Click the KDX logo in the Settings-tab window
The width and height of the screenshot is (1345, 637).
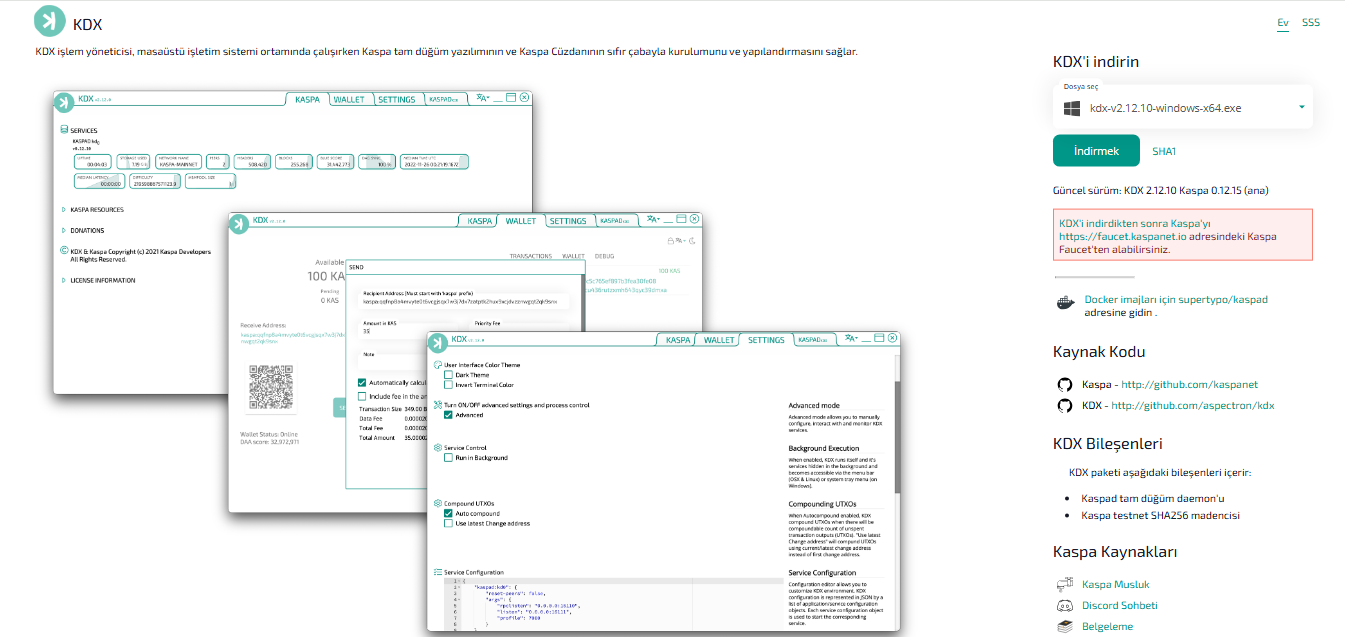pyautogui.click(x=438, y=342)
